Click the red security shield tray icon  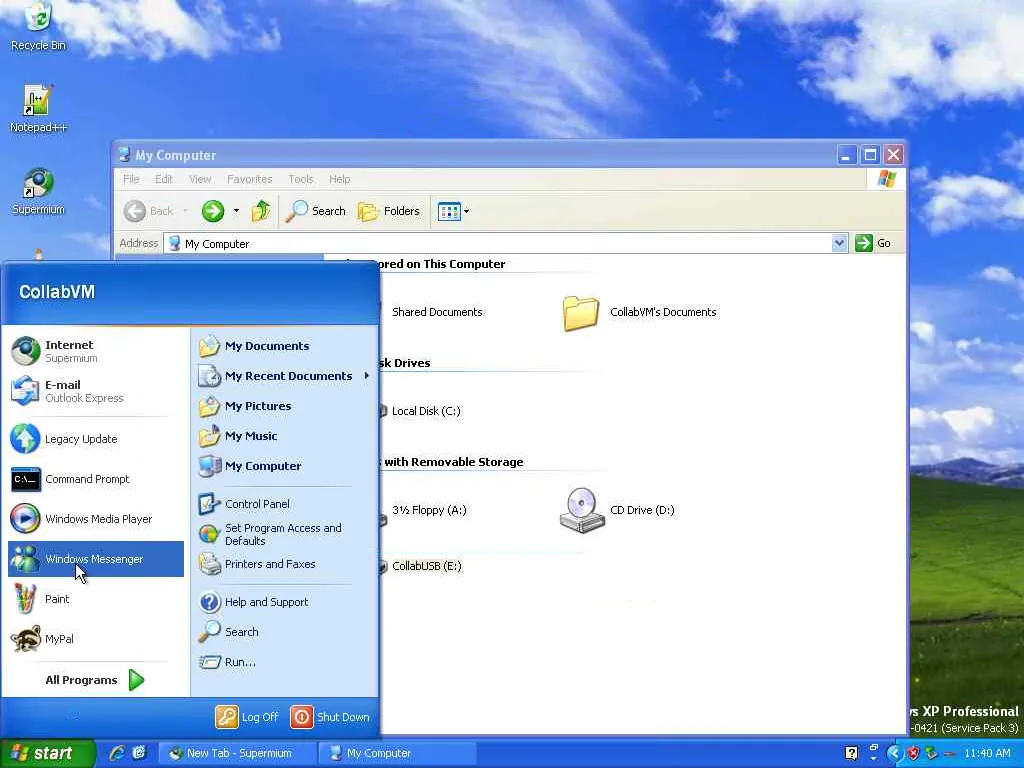pos(913,754)
